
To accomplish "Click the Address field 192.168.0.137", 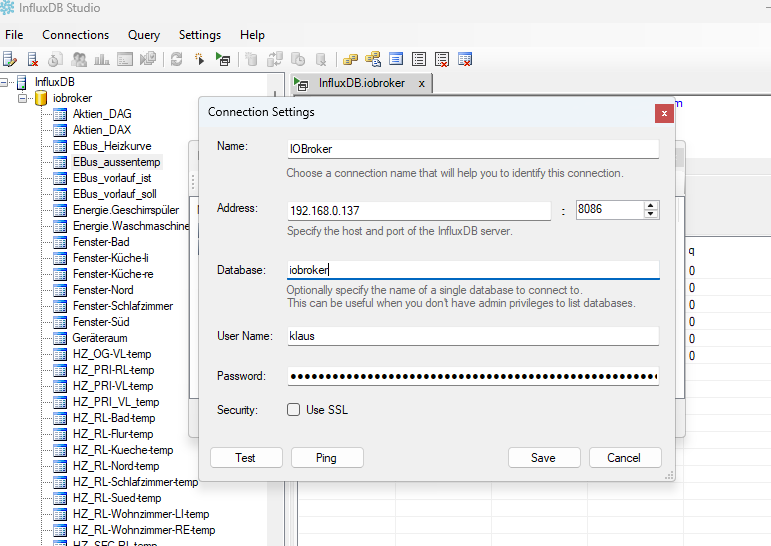I will tap(419, 211).
